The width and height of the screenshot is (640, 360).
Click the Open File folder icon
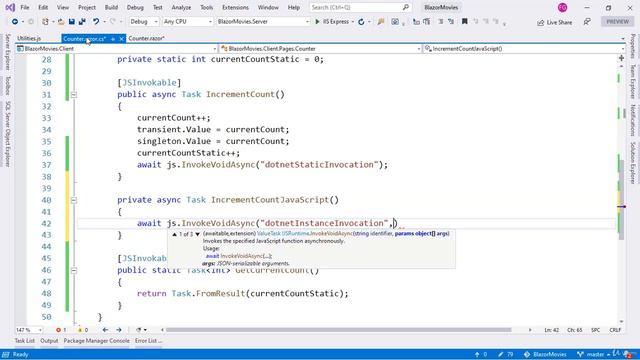coord(61,22)
